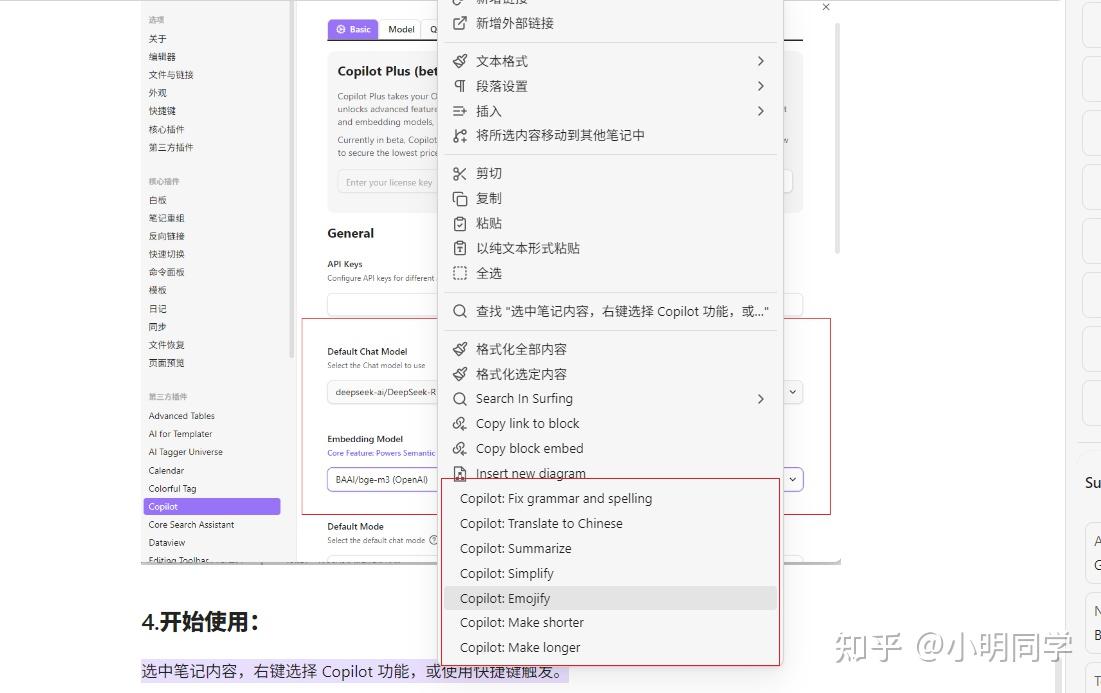1101x693 pixels.
Task: Switch to the Model tab
Action: [401, 29]
